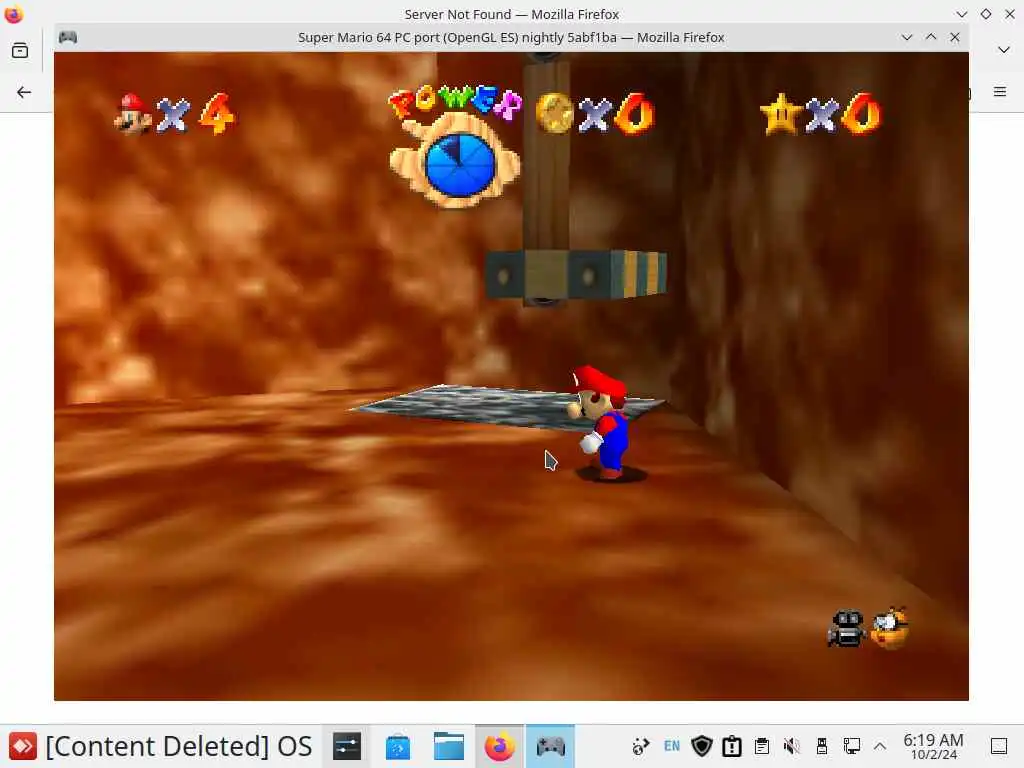
Task: Open Firefox hamburger application menu
Action: click(1000, 92)
